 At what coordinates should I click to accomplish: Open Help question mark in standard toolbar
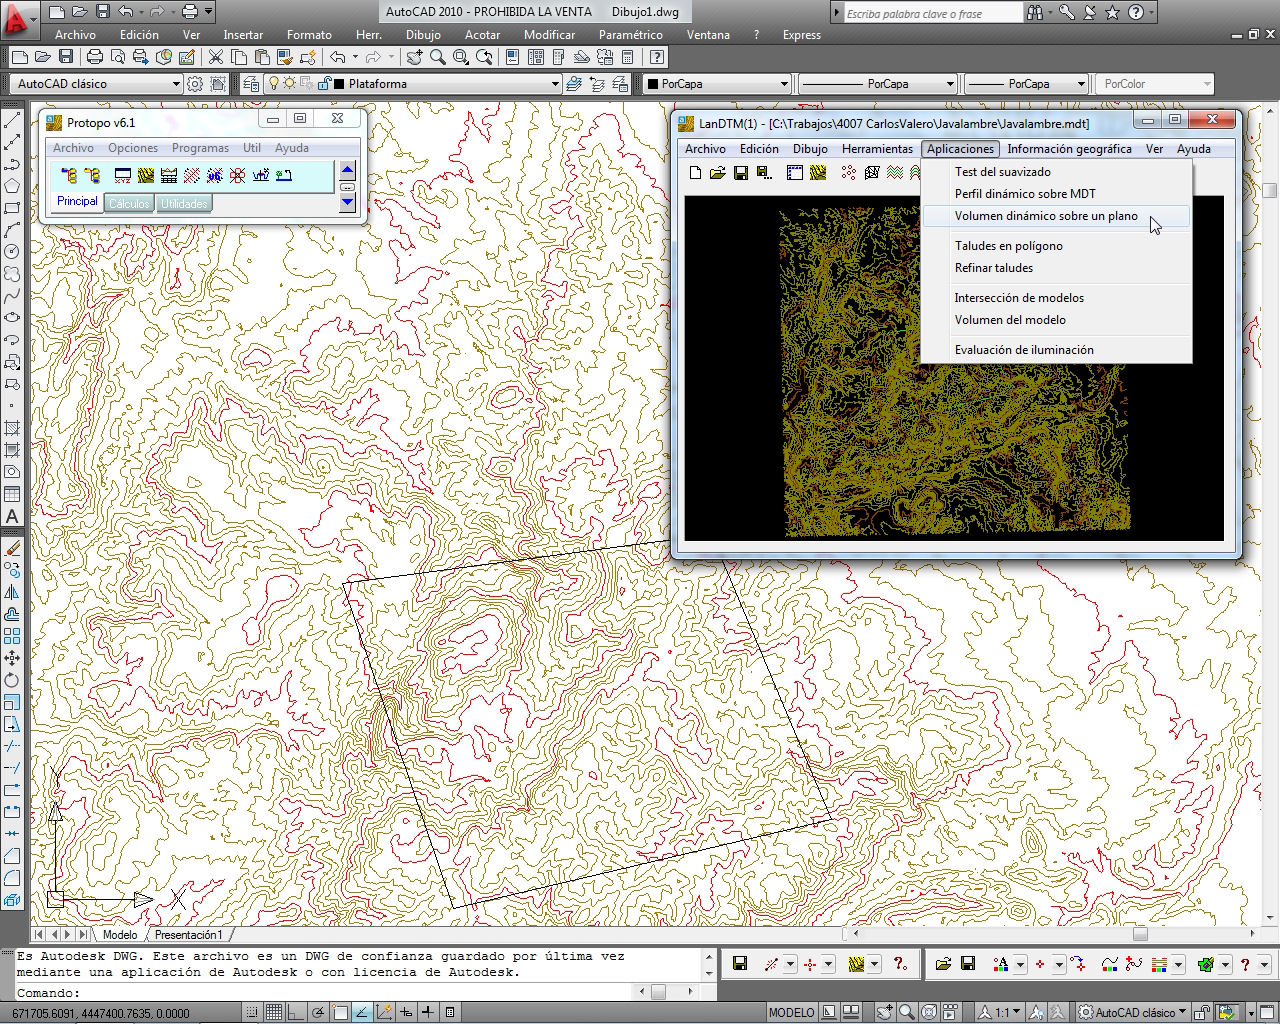click(x=656, y=57)
